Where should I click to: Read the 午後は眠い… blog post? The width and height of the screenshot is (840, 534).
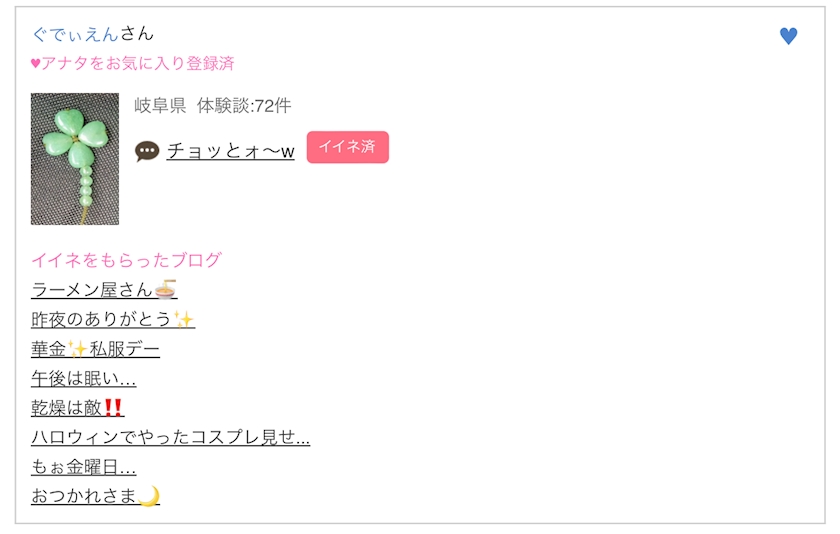(83, 378)
